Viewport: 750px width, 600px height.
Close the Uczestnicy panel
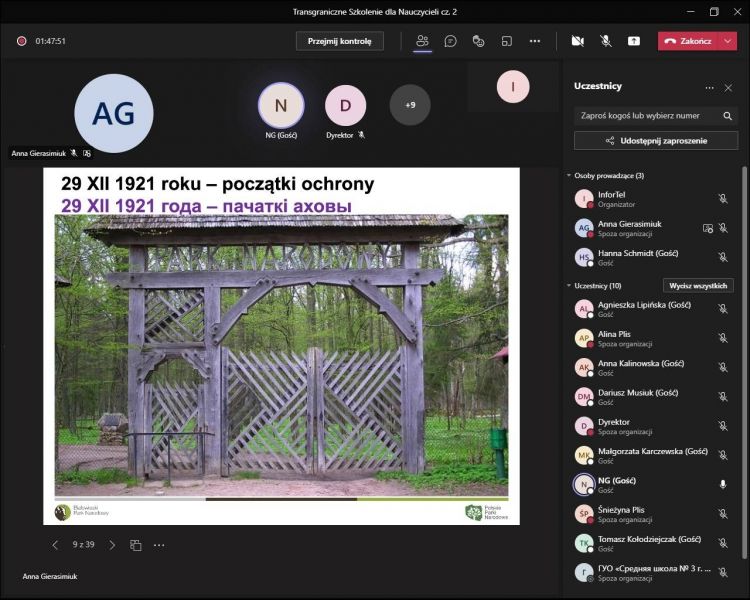point(728,87)
